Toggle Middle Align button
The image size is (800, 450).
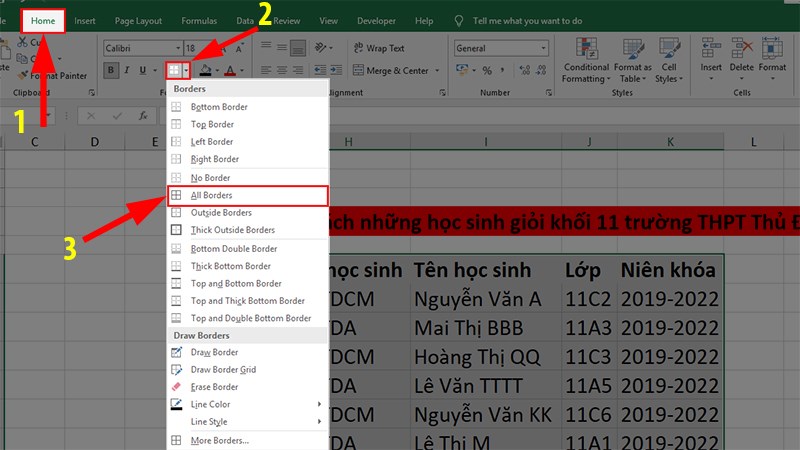click(x=282, y=47)
